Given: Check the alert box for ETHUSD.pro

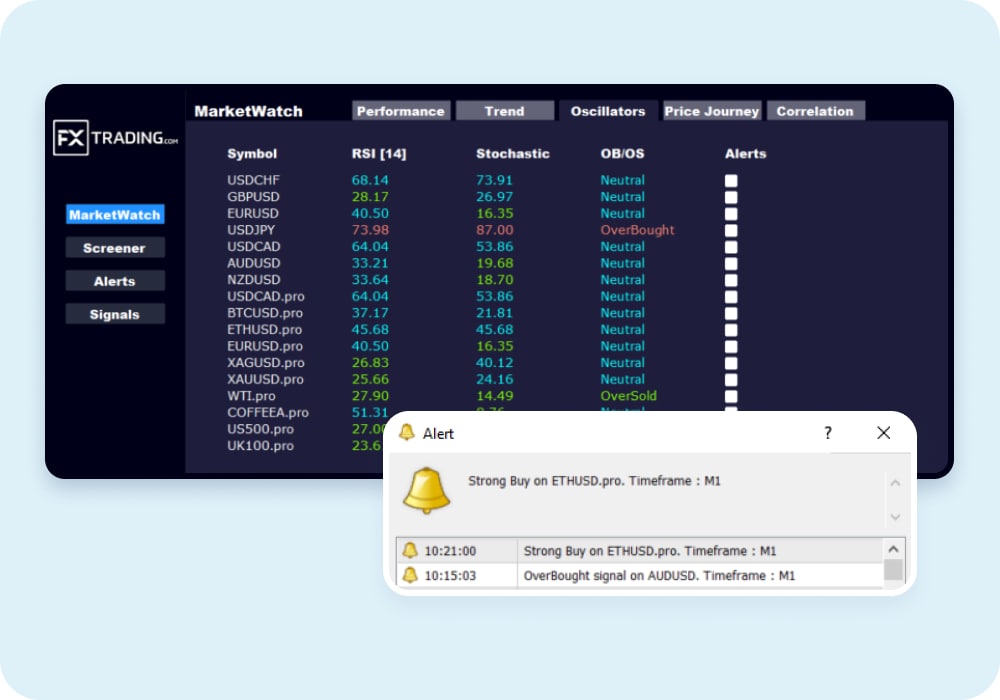Looking at the screenshot, I should 731,330.
